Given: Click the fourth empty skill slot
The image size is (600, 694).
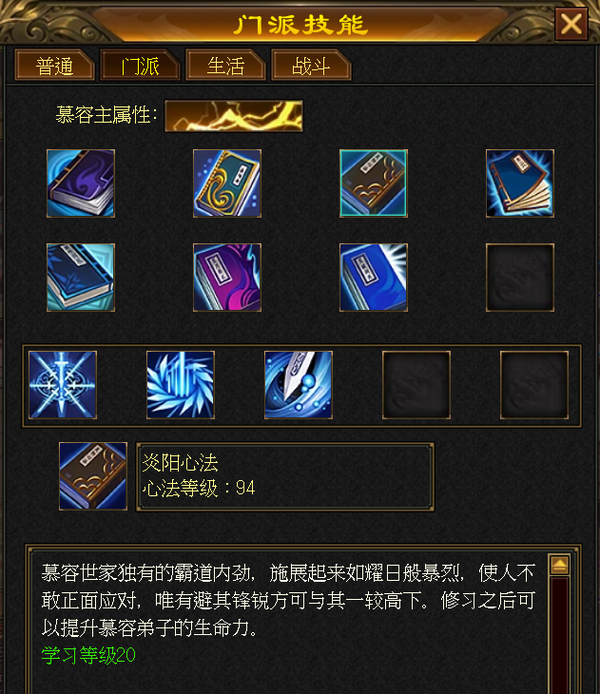Looking at the screenshot, I should coord(416,385).
